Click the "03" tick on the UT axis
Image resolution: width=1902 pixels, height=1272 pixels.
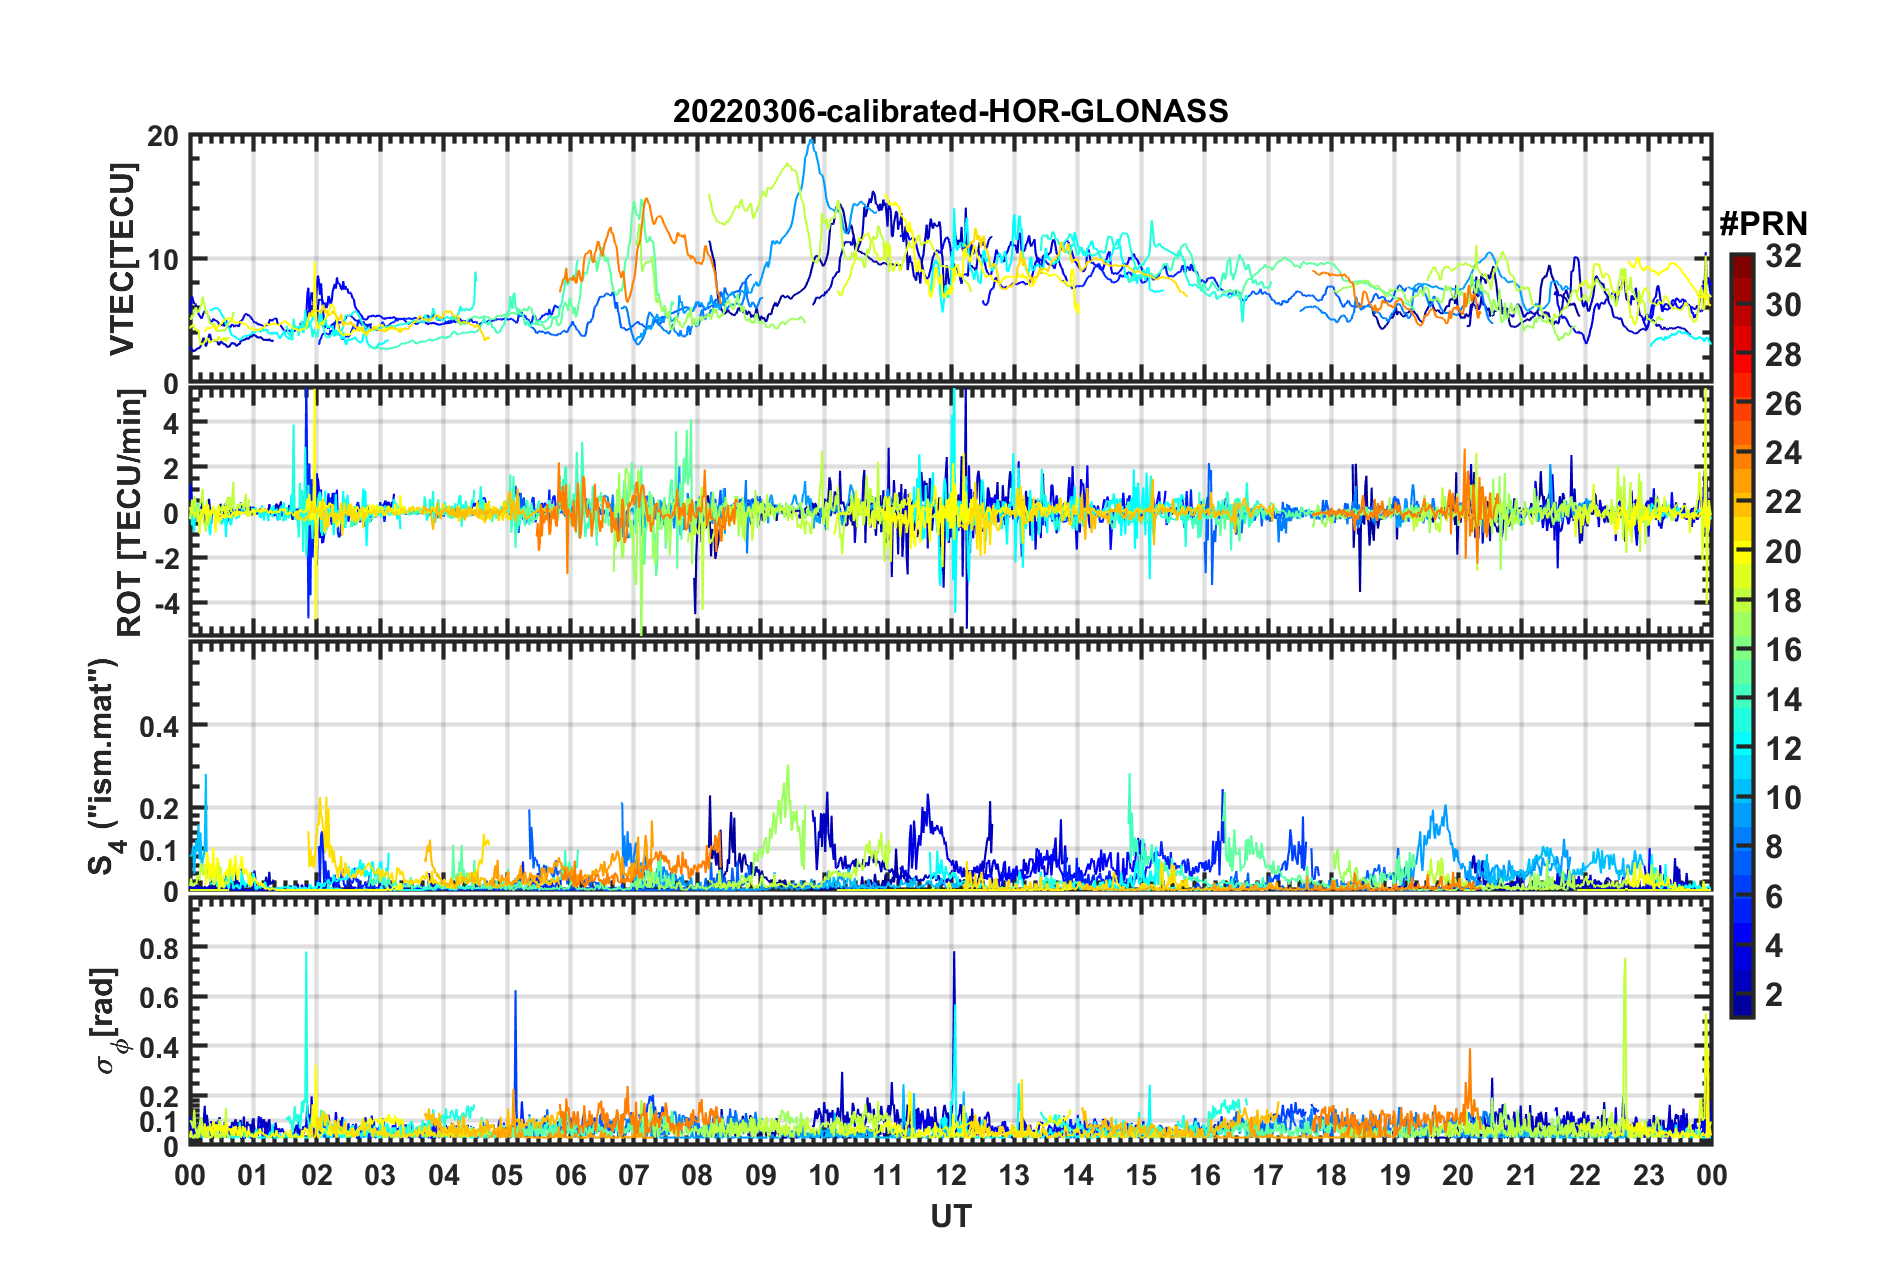pos(380,1175)
